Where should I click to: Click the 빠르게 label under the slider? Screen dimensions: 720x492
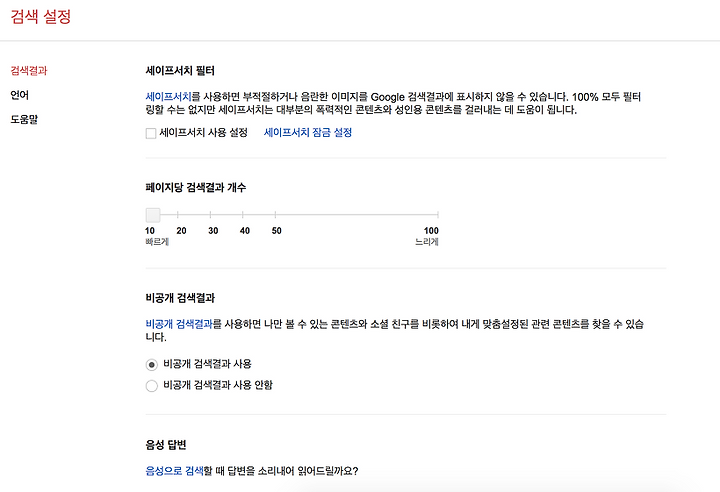157,242
